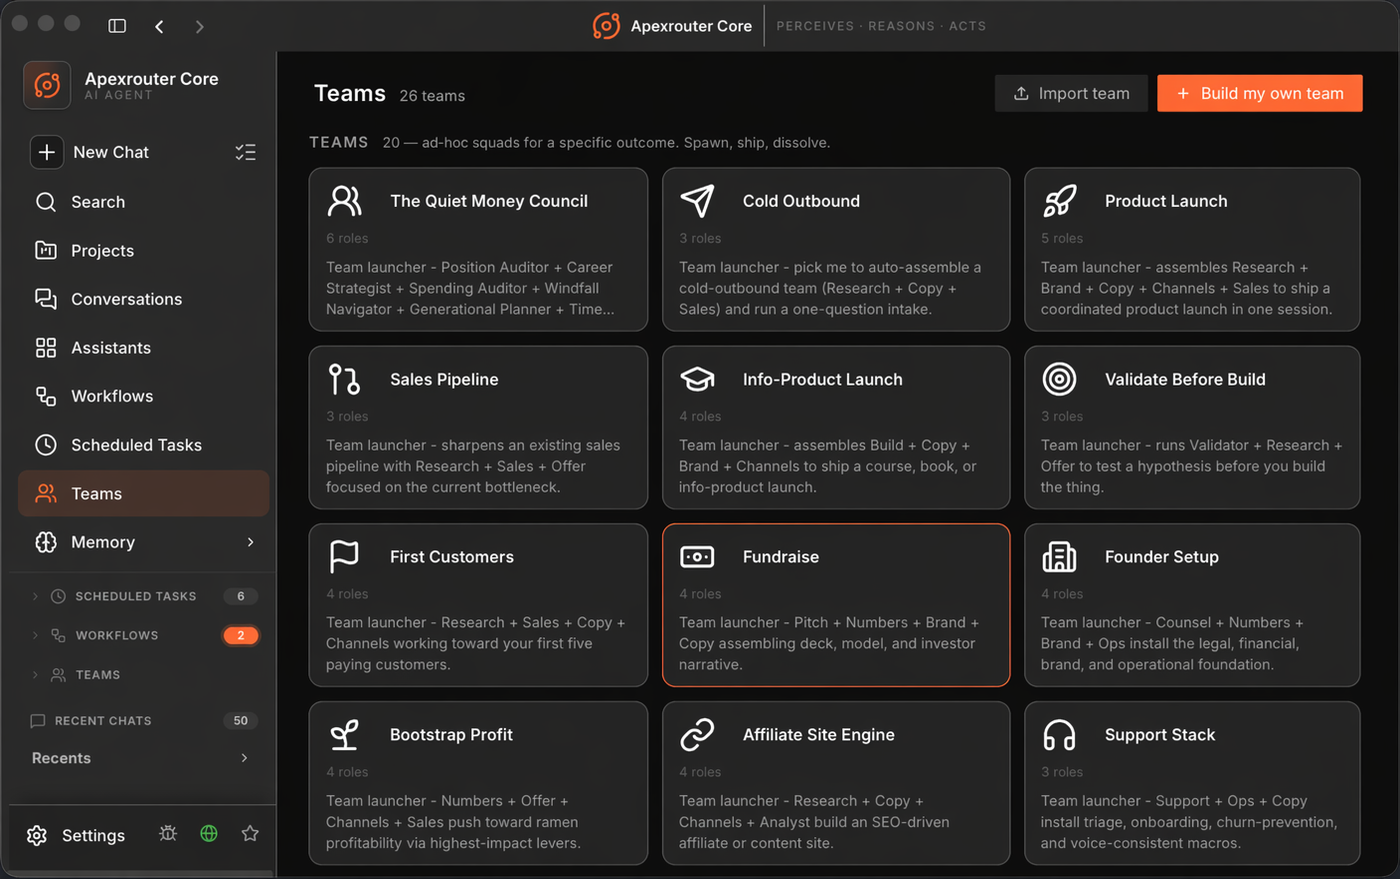Viewport: 1400px width, 879px height.
Task: Click the Affiliate Site Engine link icon
Action: click(697, 735)
